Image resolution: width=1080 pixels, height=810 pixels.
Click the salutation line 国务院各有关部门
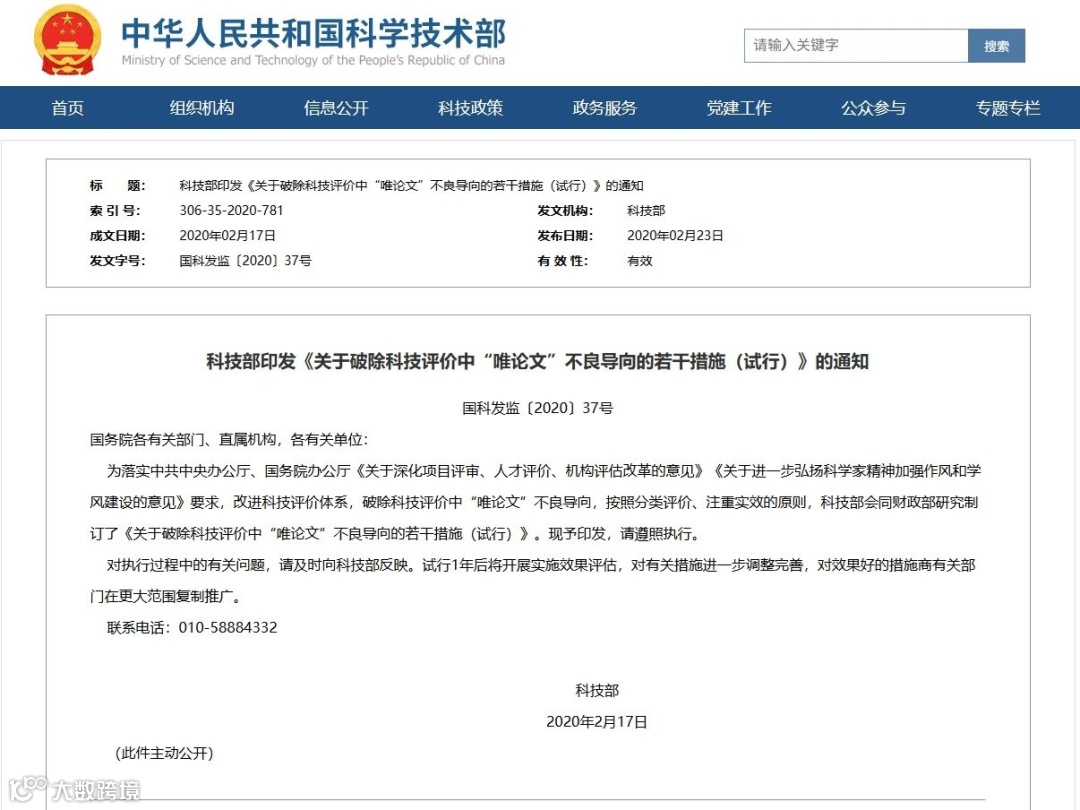point(229,439)
